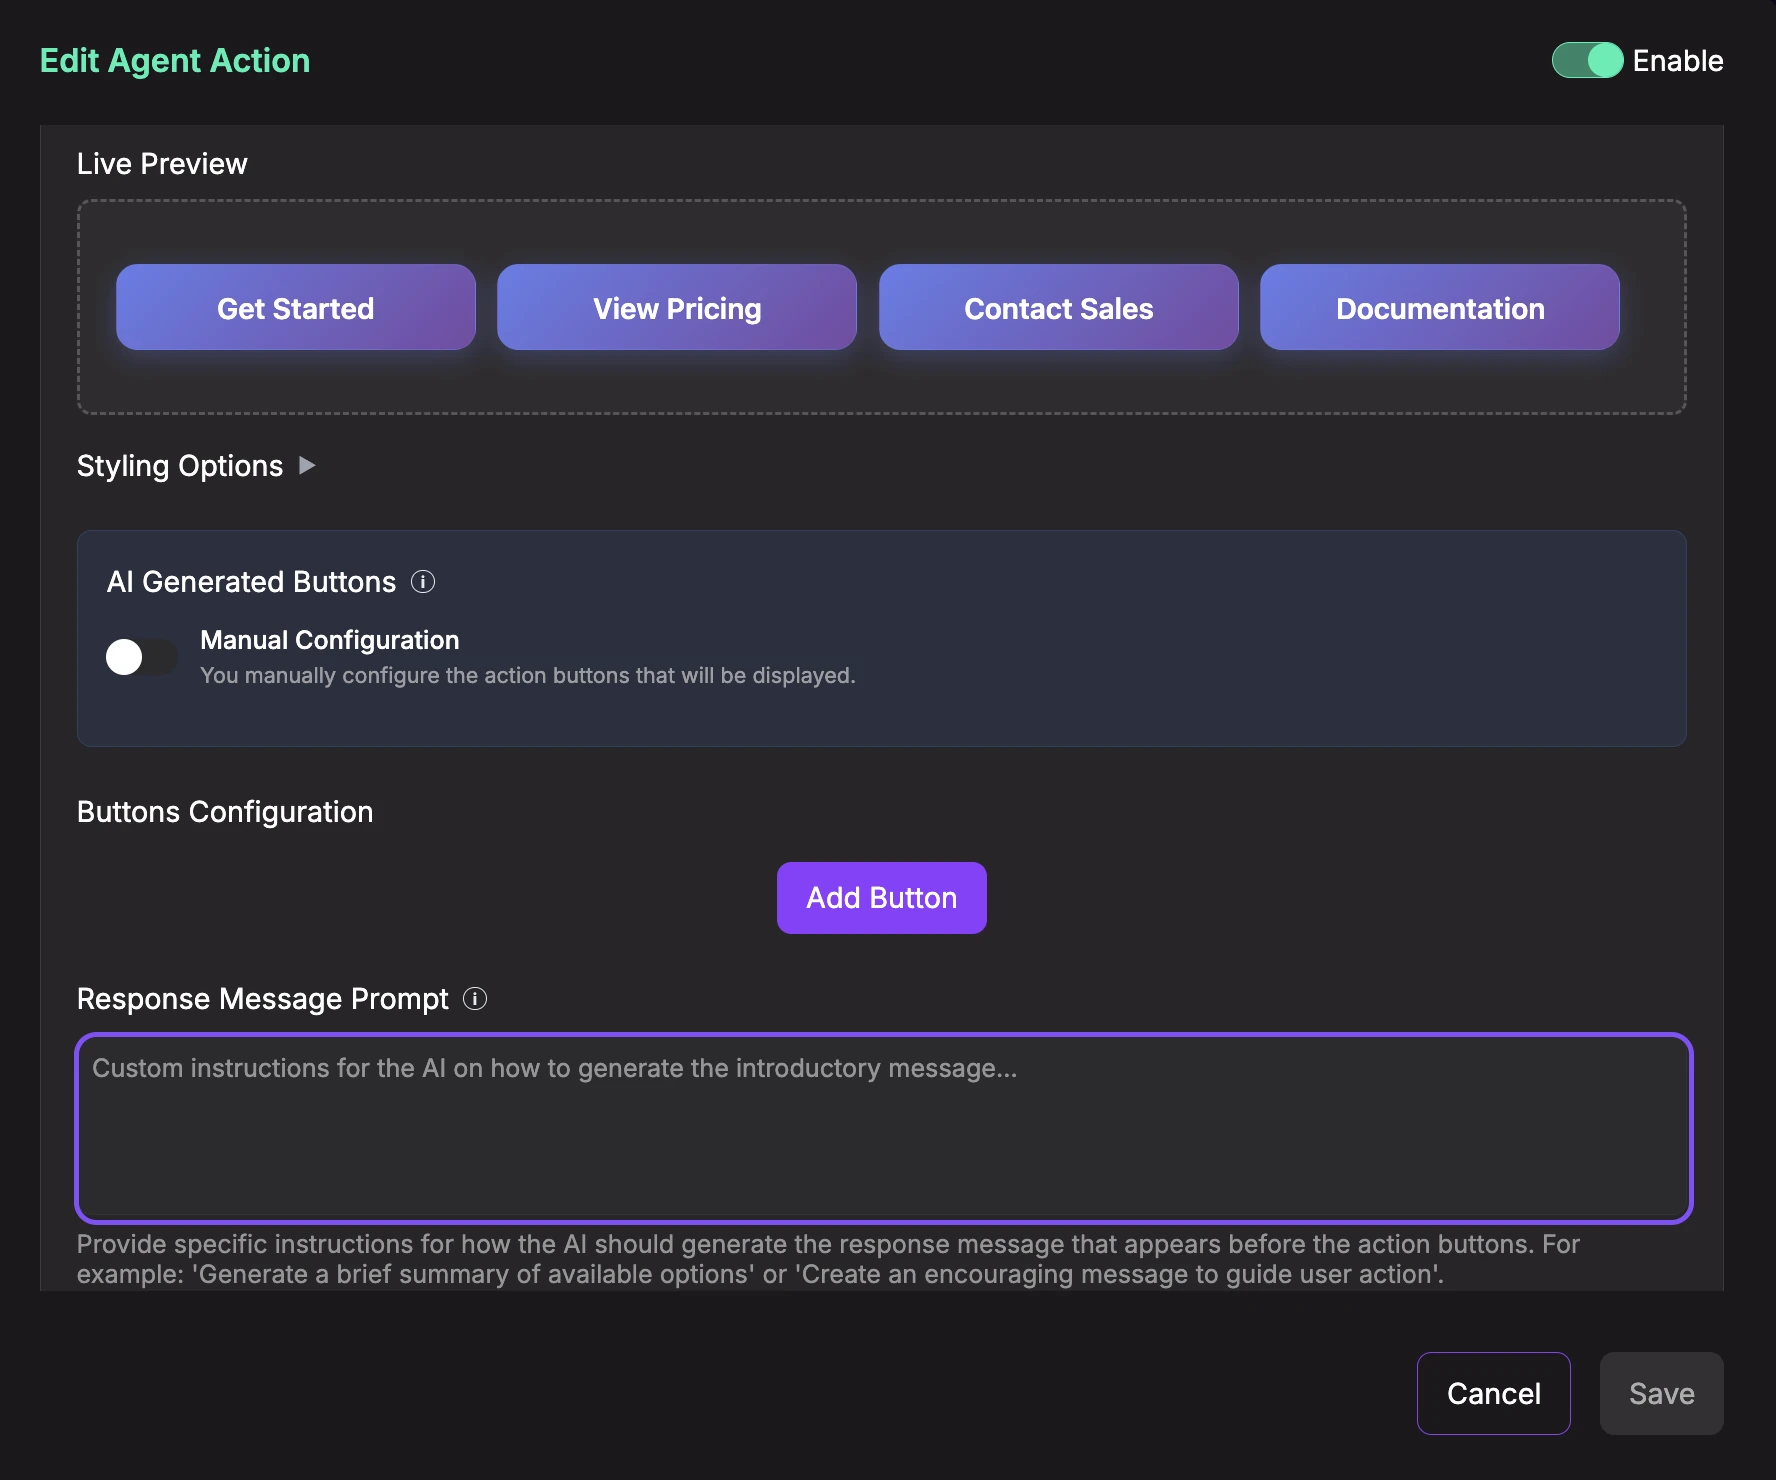Click the Edit Agent Action title
The height and width of the screenshot is (1480, 1776).
pyautogui.click(x=175, y=61)
